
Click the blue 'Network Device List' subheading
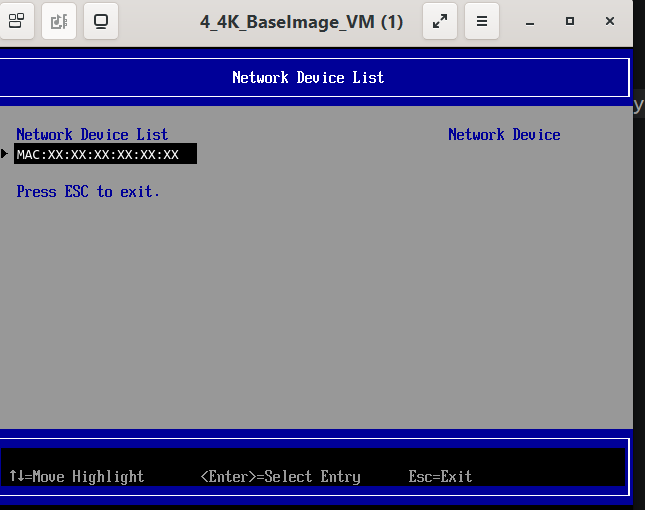(x=92, y=134)
